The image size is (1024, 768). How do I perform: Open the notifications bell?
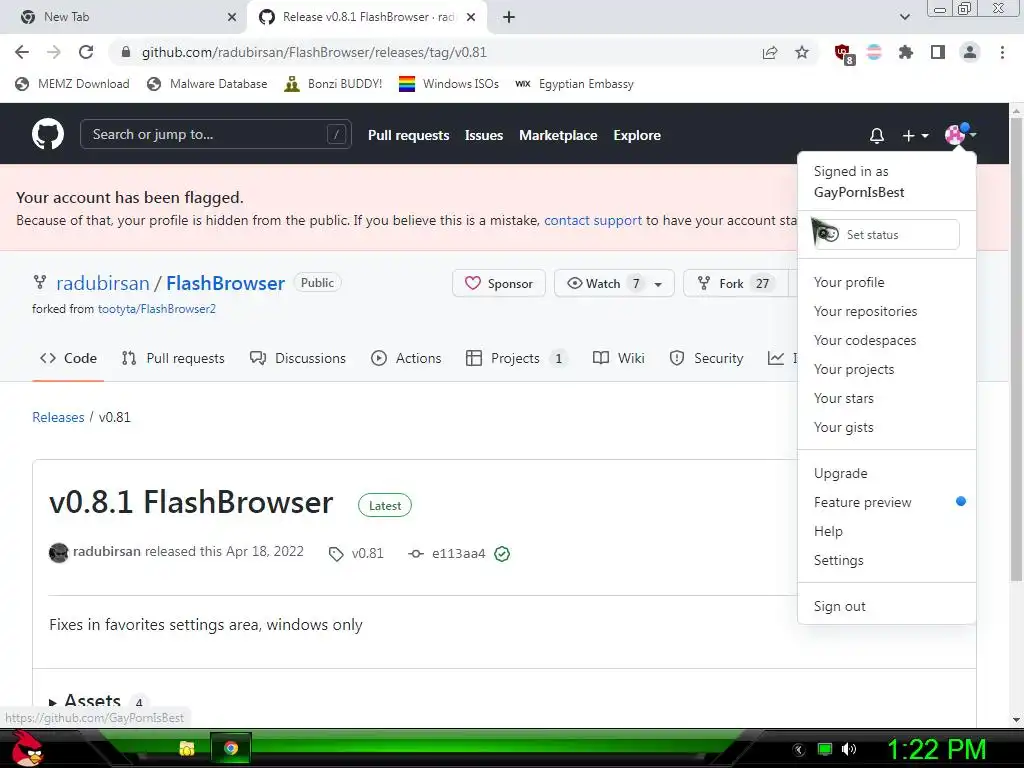pyautogui.click(x=876, y=135)
